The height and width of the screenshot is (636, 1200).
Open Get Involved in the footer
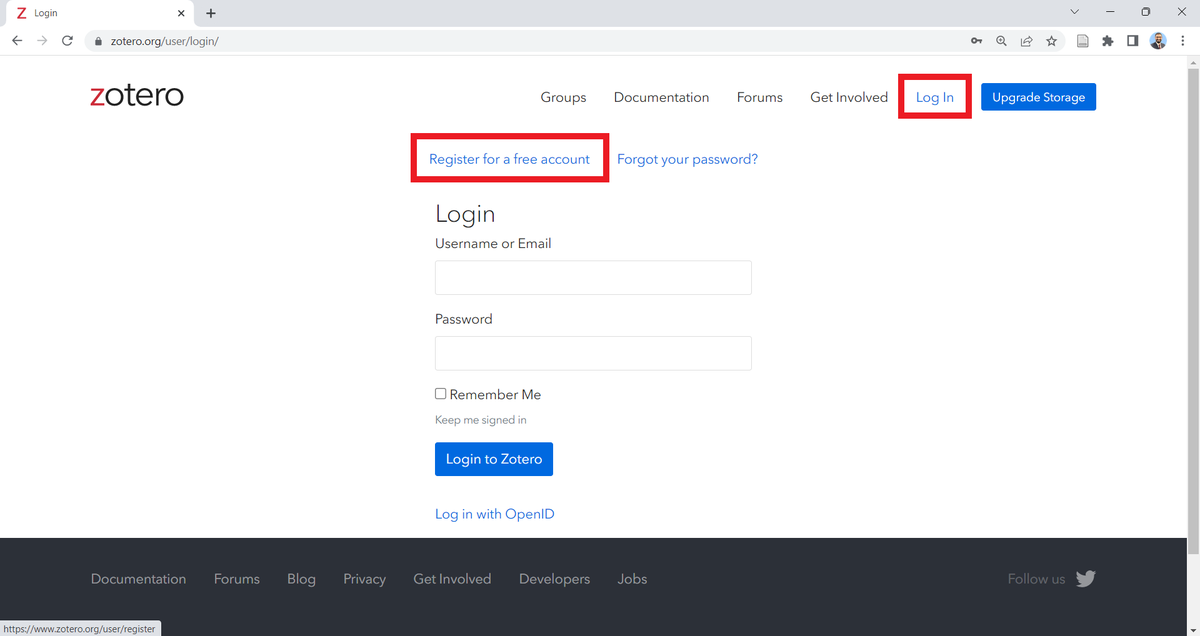452,579
